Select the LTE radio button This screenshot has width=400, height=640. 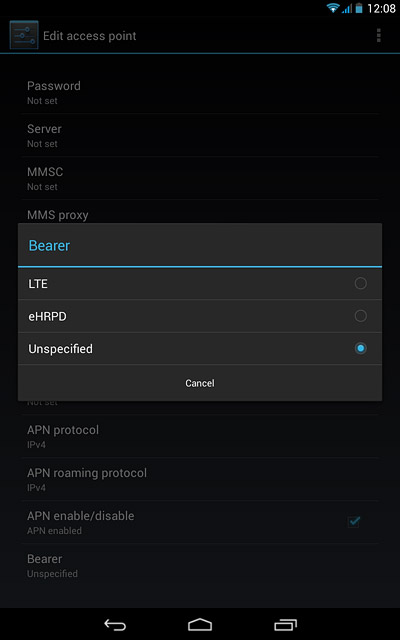pos(360,283)
